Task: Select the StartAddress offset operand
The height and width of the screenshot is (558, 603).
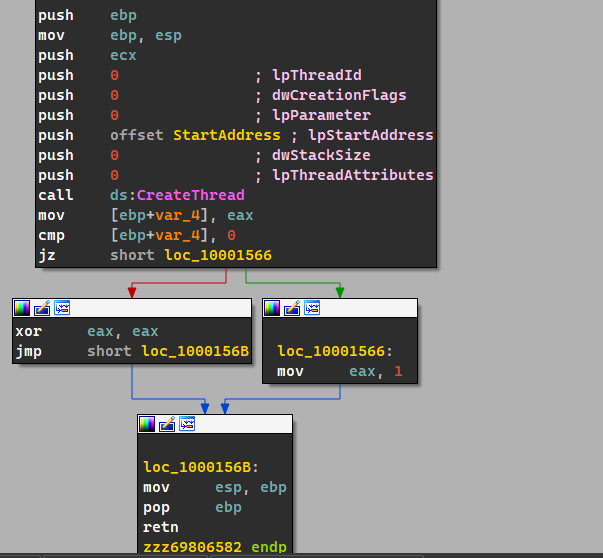Action: (x=227, y=135)
